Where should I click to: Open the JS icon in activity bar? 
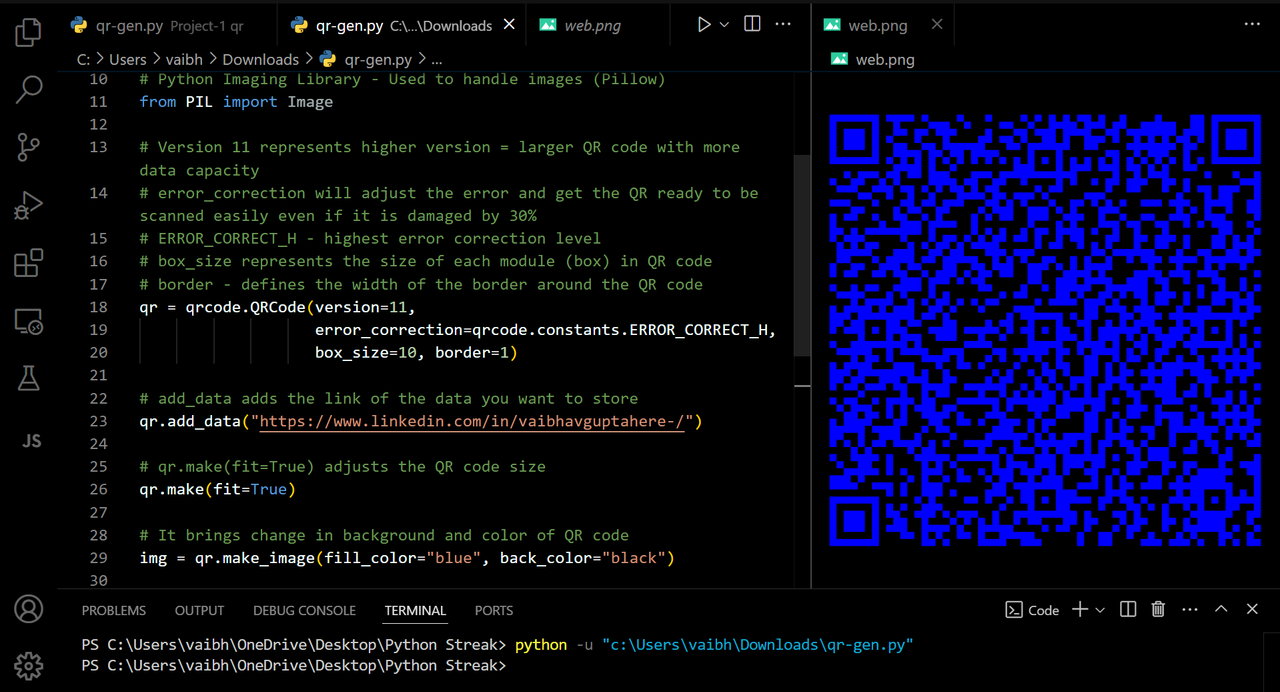[31, 440]
